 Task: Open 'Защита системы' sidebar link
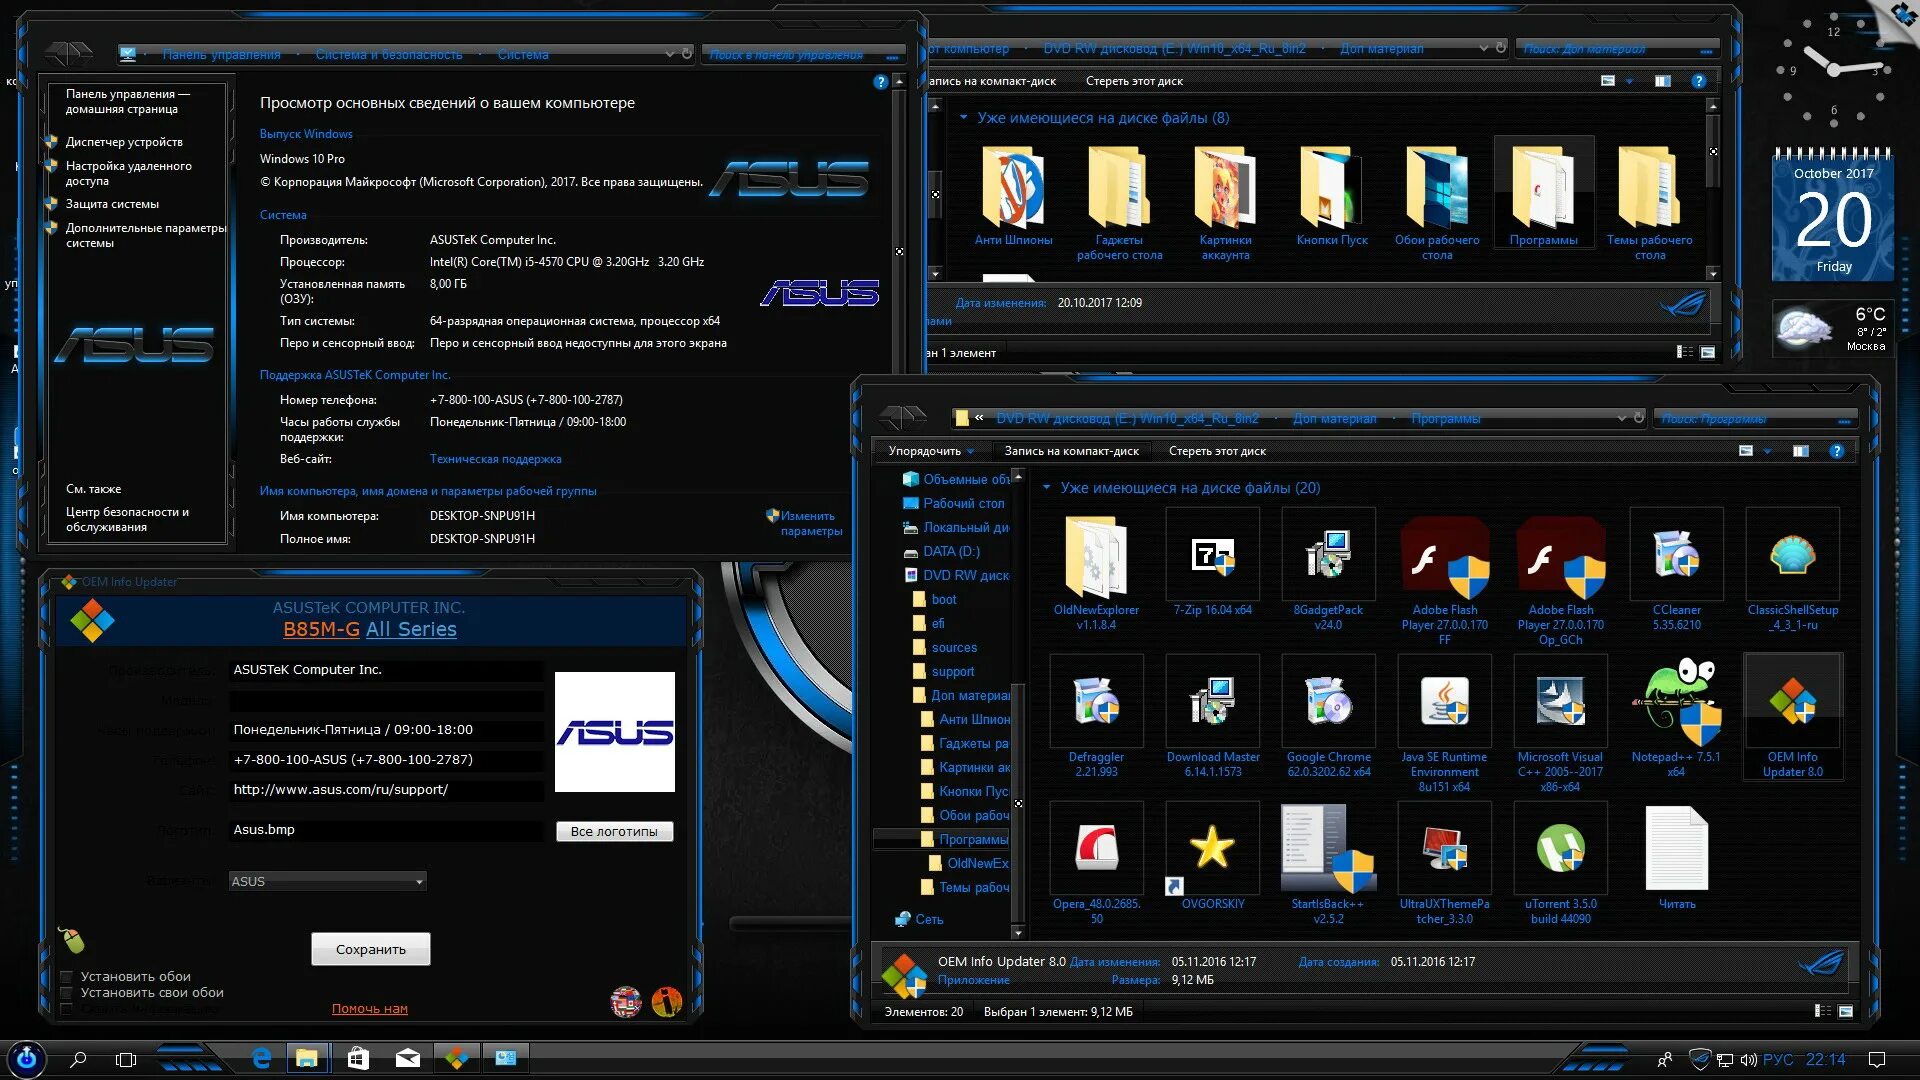tap(112, 204)
